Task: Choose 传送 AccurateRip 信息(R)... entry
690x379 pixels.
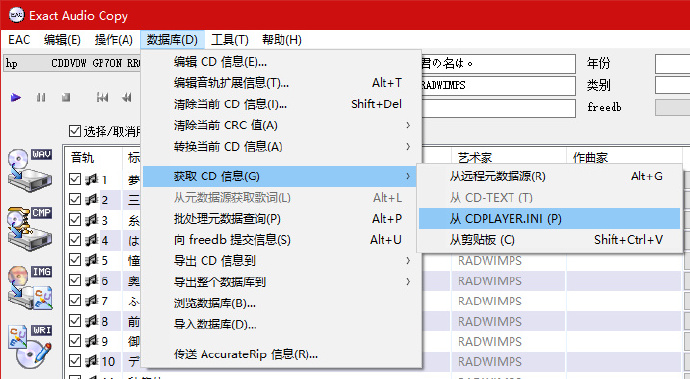Action: click(280, 354)
